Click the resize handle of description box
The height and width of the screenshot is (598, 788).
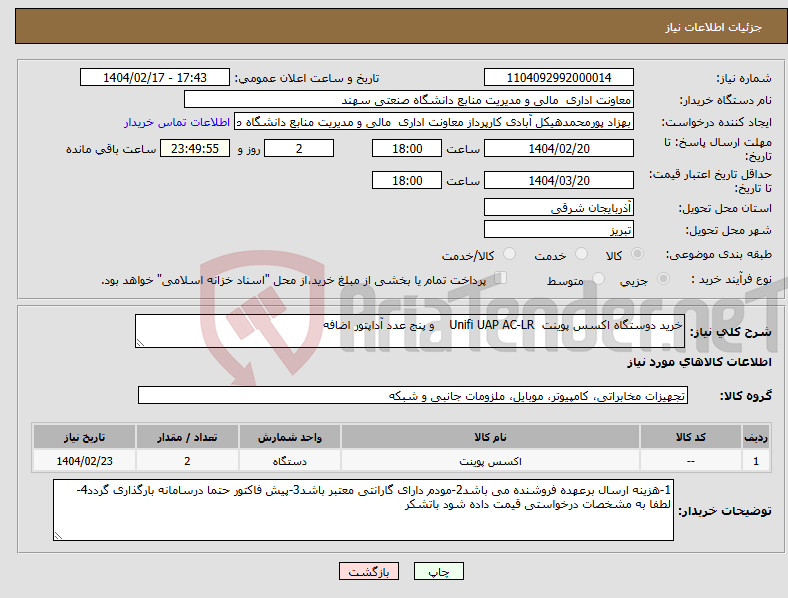pyautogui.click(x=140, y=343)
